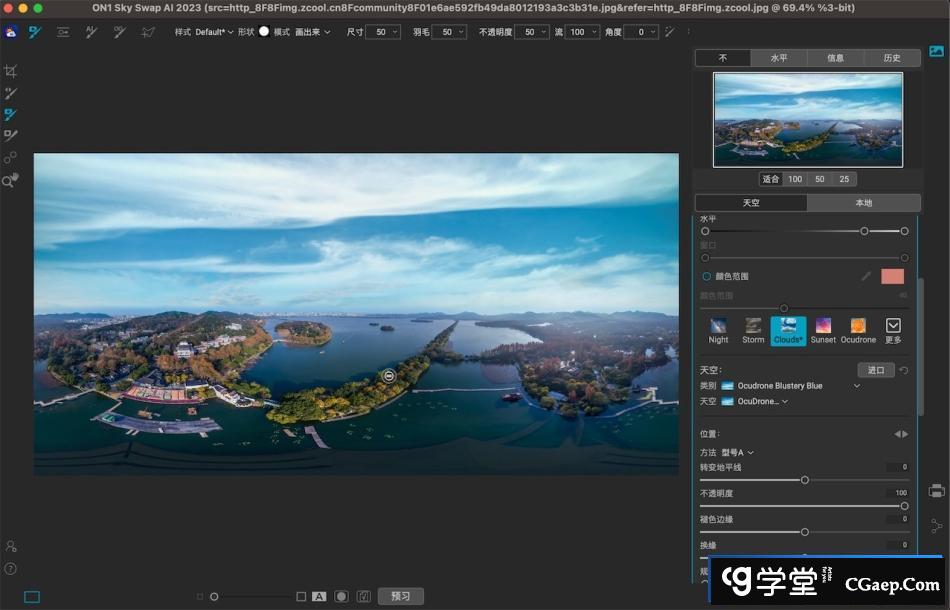Click the salmon color range swatch
Image resolution: width=950 pixels, height=610 pixels.
[892, 276]
